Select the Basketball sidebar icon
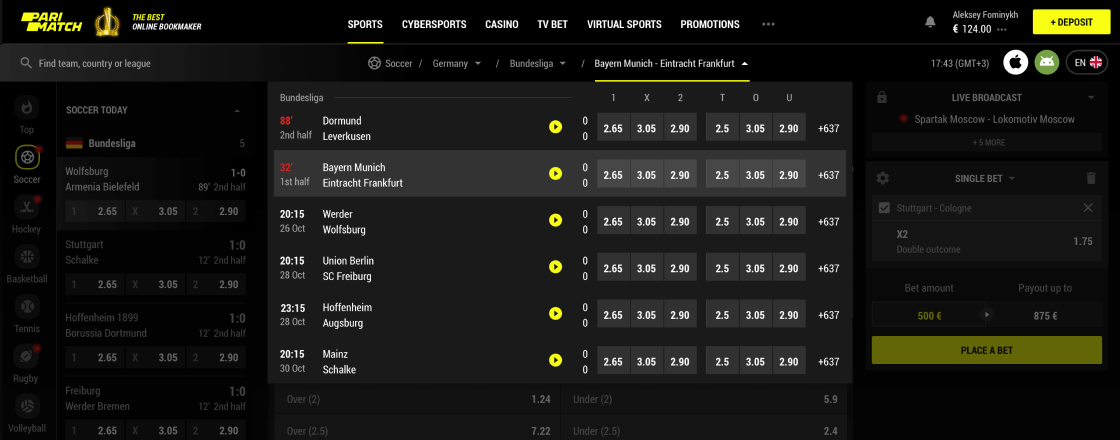Image resolution: width=1120 pixels, height=440 pixels. (x=26, y=257)
